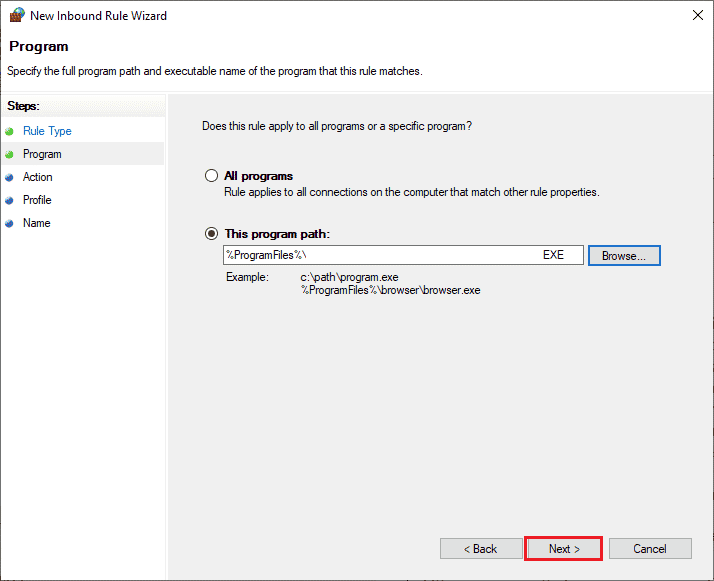
Task: Go to the Rule Type step text
Action: tap(47, 131)
